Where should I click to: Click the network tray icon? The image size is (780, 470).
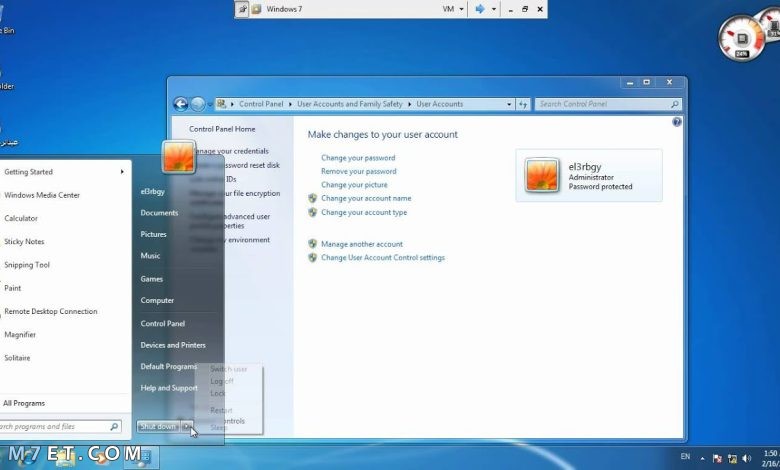(732, 459)
